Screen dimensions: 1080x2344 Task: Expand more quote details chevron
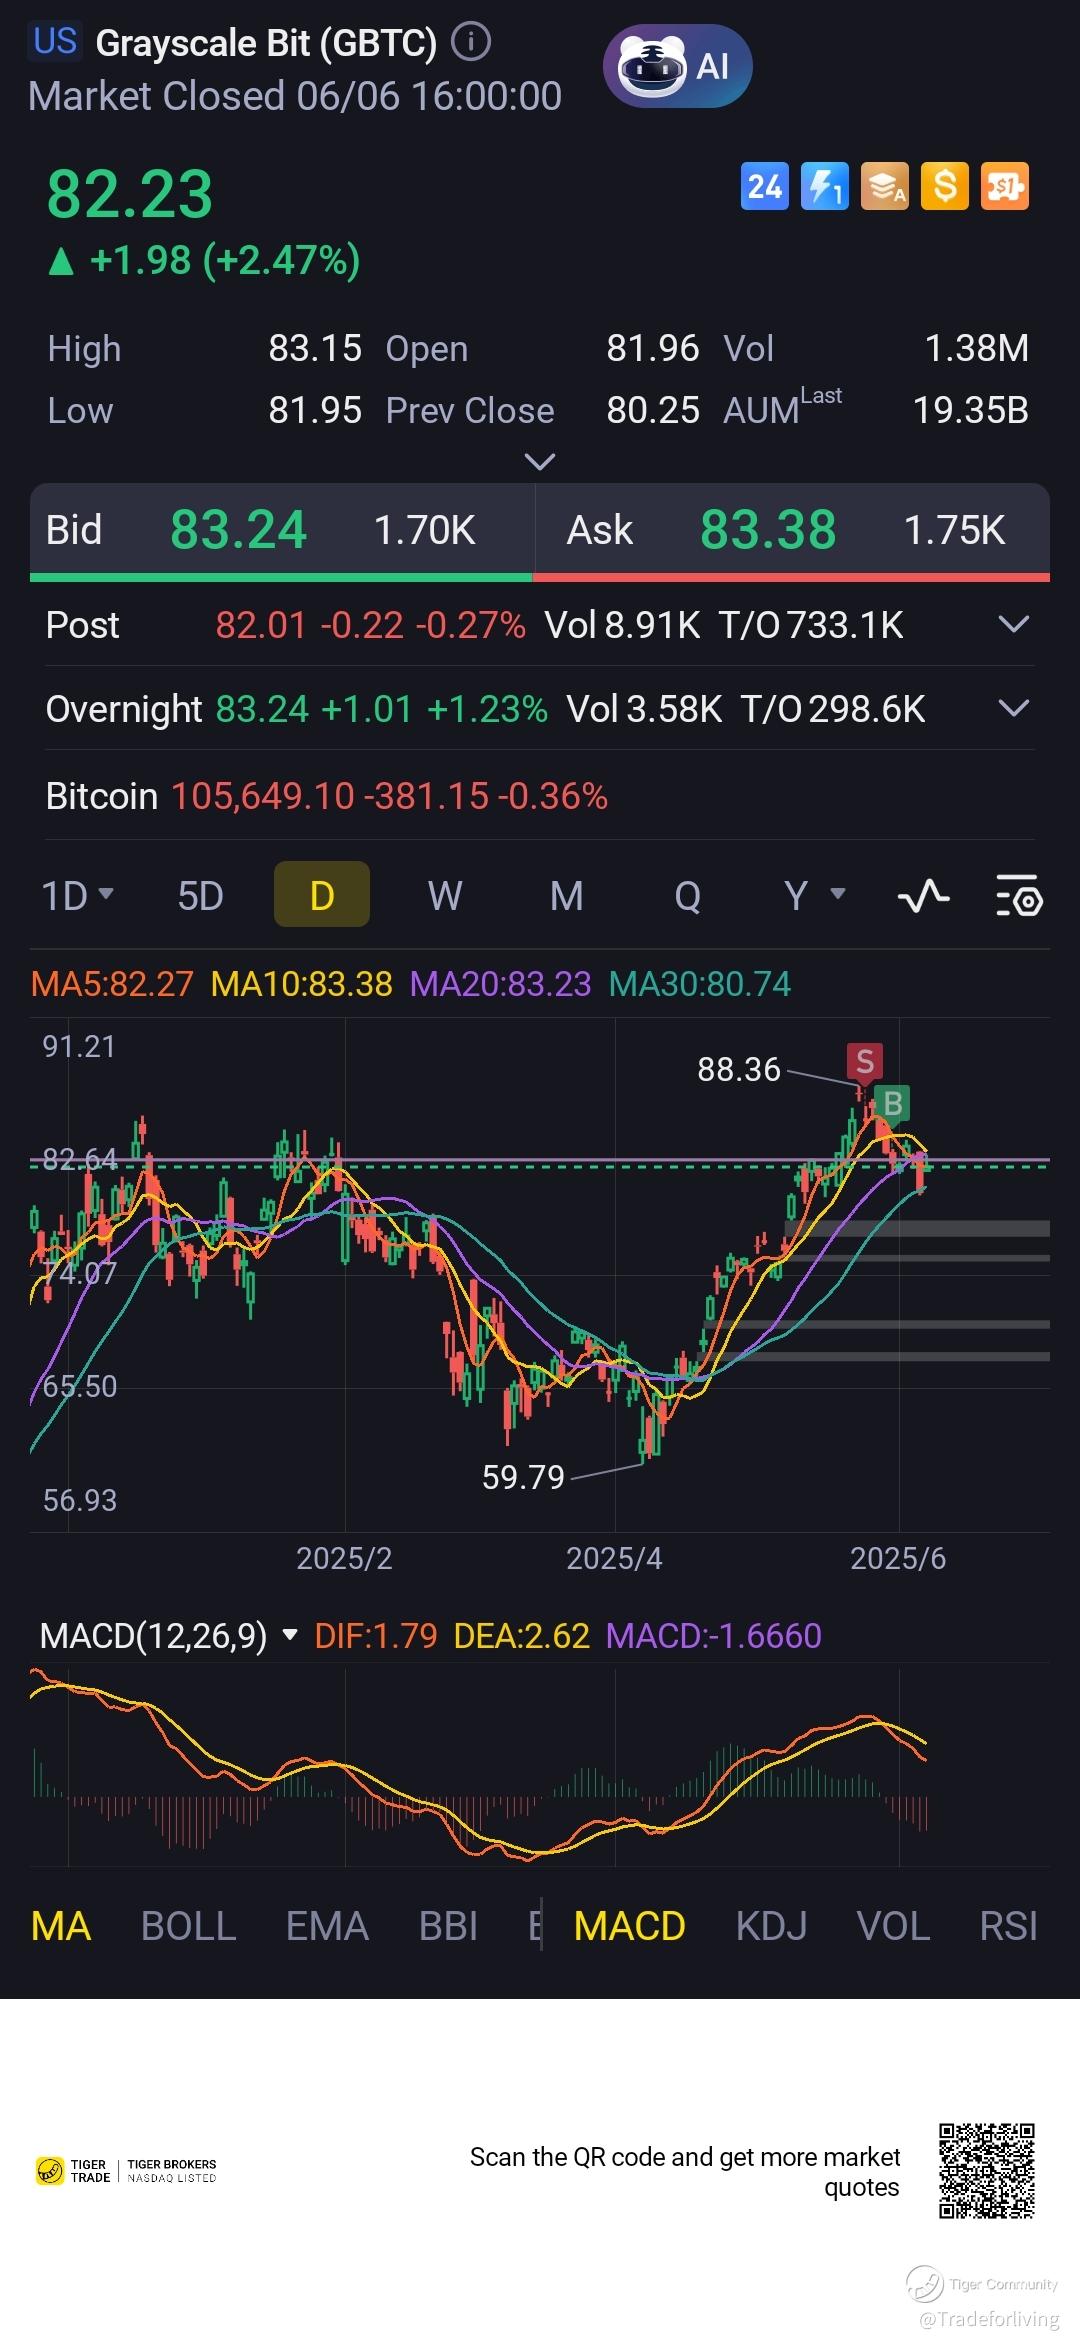tap(540, 462)
